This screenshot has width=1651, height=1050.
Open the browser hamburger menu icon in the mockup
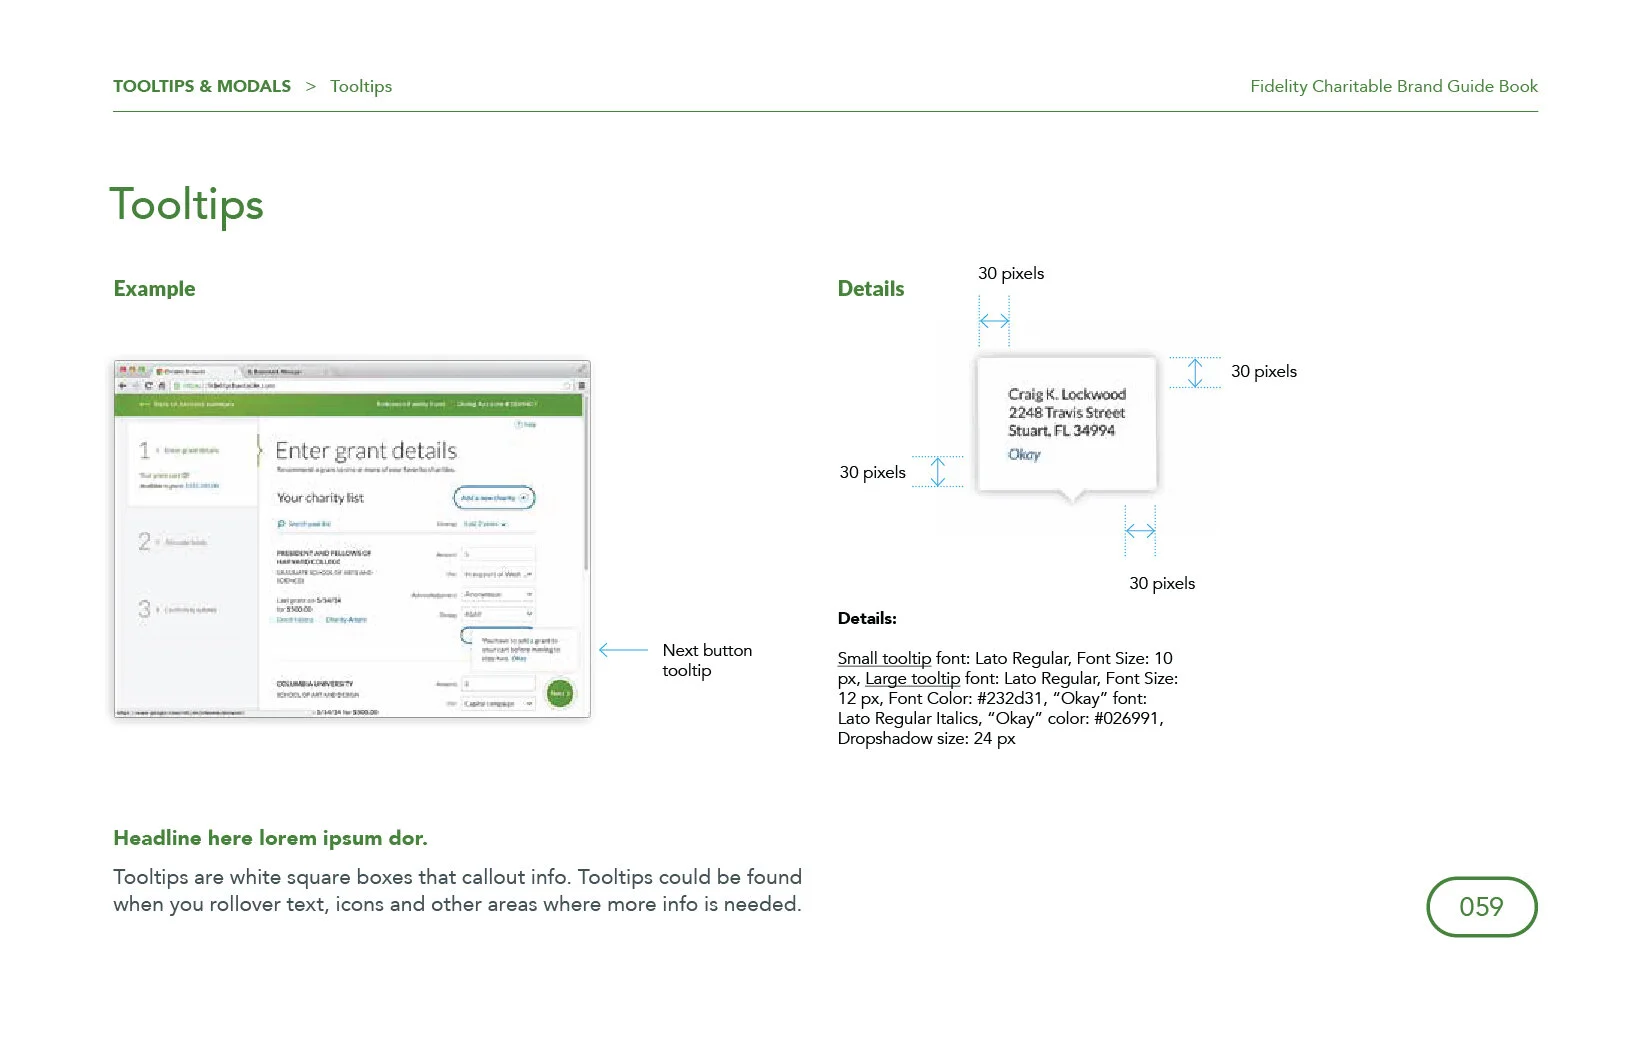(x=581, y=386)
